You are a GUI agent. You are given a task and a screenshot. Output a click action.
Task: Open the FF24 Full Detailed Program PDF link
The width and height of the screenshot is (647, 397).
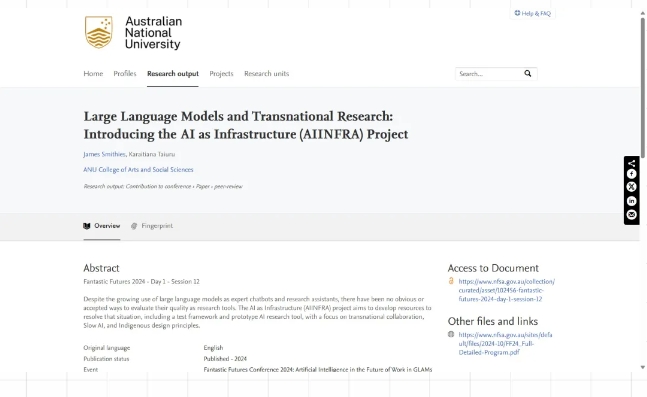[x=505, y=343]
